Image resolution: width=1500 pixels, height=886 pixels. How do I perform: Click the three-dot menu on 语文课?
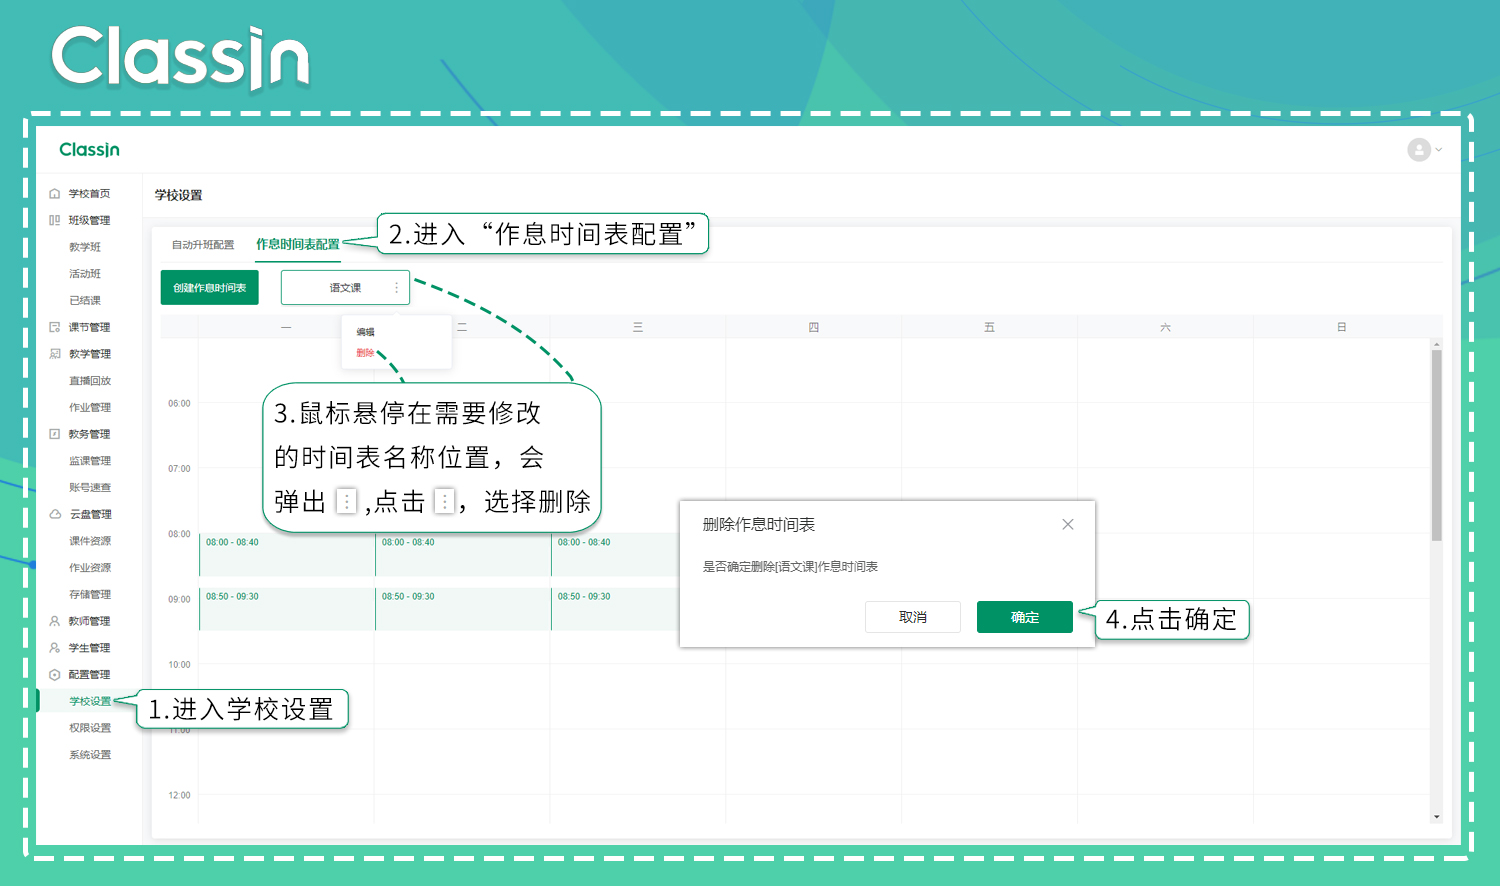(x=396, y=288)
